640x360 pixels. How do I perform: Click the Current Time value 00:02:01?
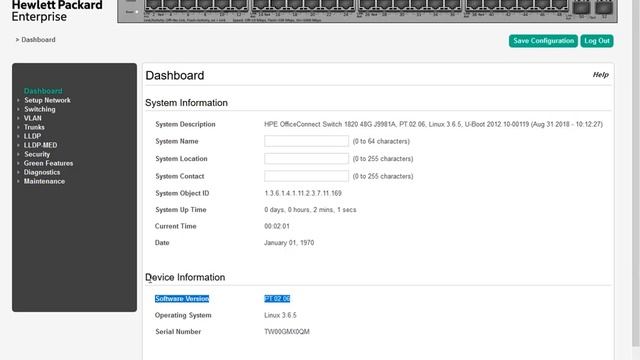pos(277,226)
